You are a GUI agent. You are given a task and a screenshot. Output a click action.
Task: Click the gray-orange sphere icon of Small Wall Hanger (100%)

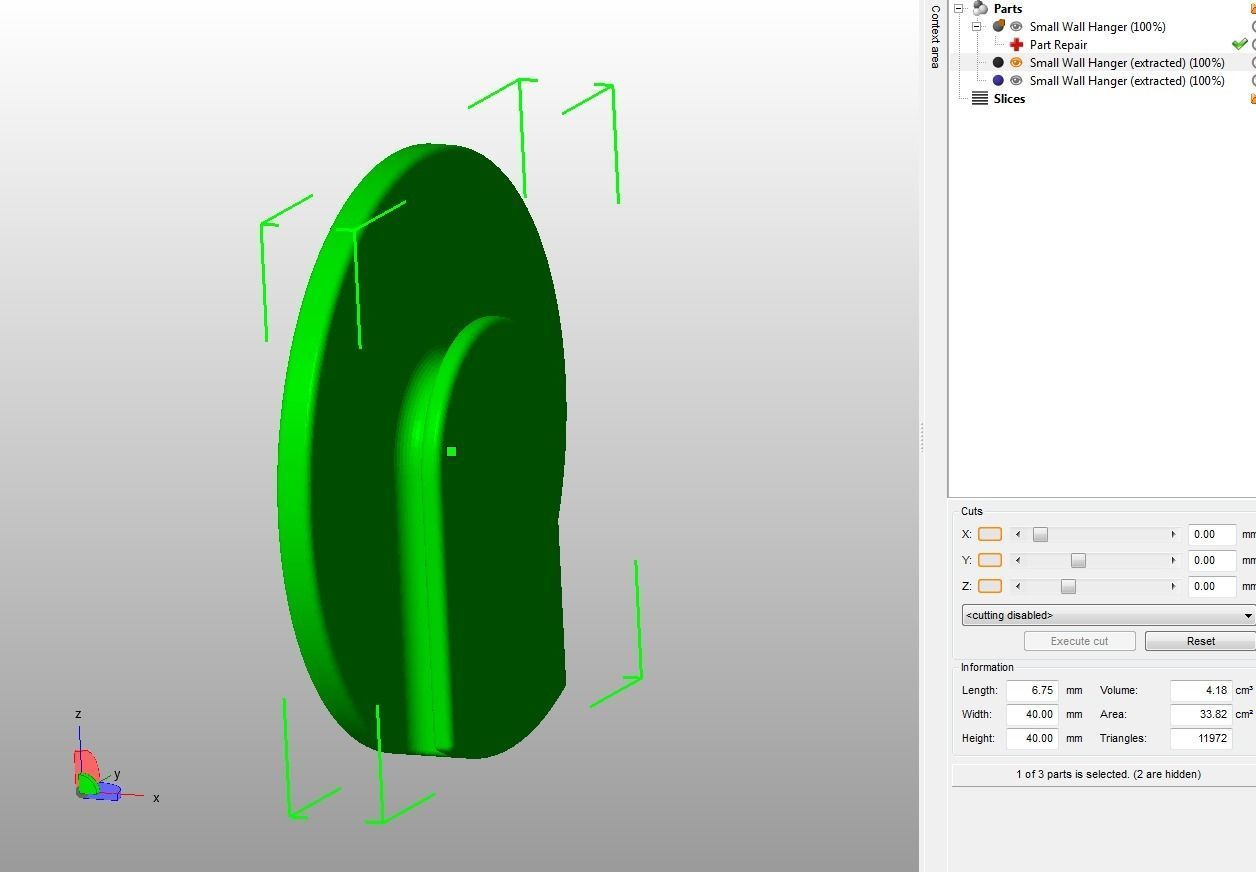[998, 26]
